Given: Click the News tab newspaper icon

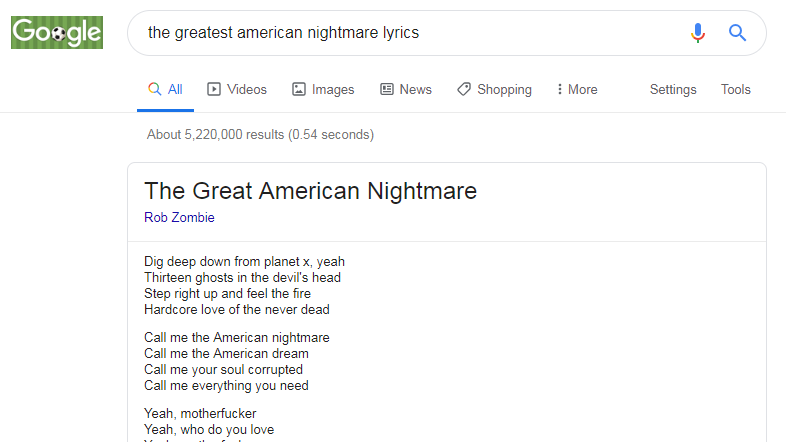Looking at the screenshot, I should point(386,89).
